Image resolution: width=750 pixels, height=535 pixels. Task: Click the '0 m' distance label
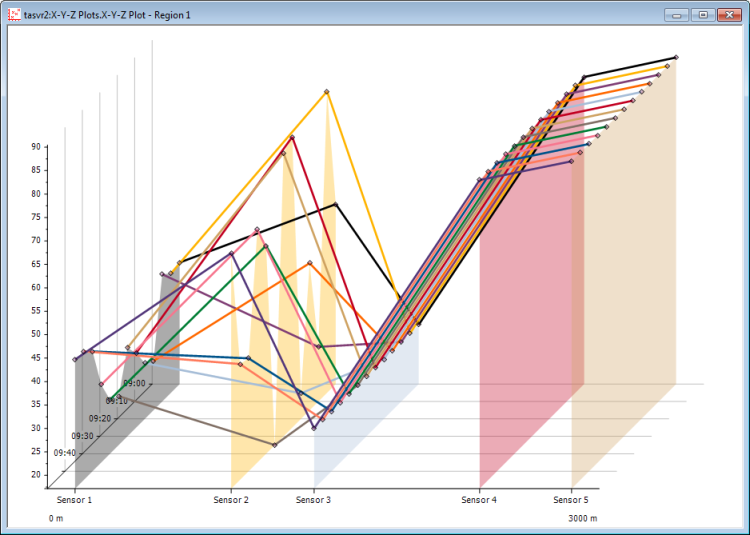pos(56,518)
